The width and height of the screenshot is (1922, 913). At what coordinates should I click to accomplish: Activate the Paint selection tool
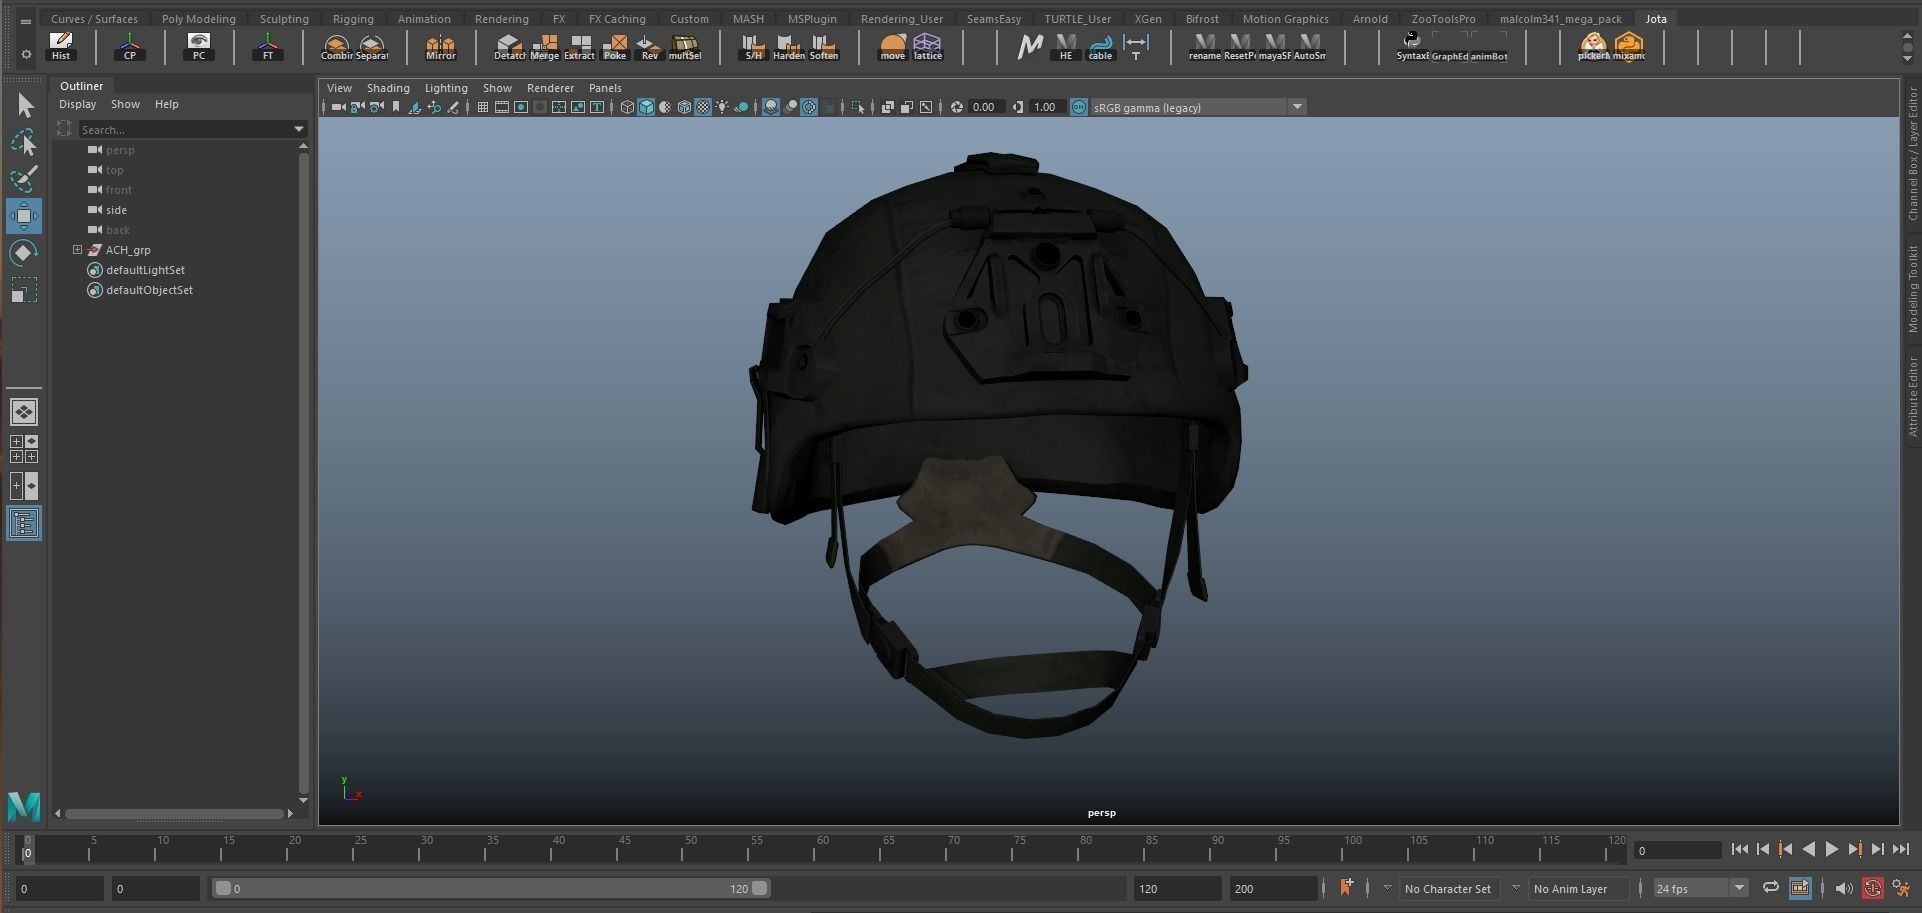point(24,179)
